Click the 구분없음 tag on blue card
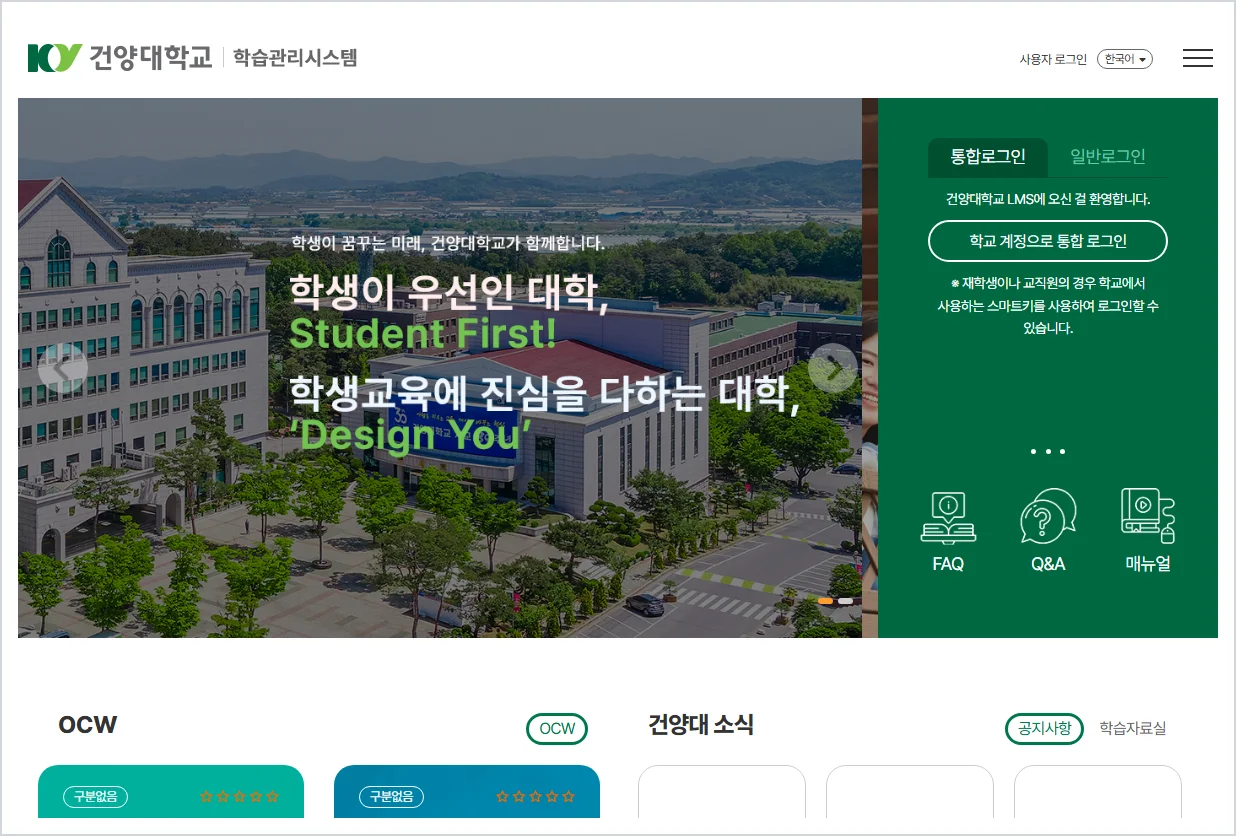The image size is (1236, 836). click(x=392, y=797)
